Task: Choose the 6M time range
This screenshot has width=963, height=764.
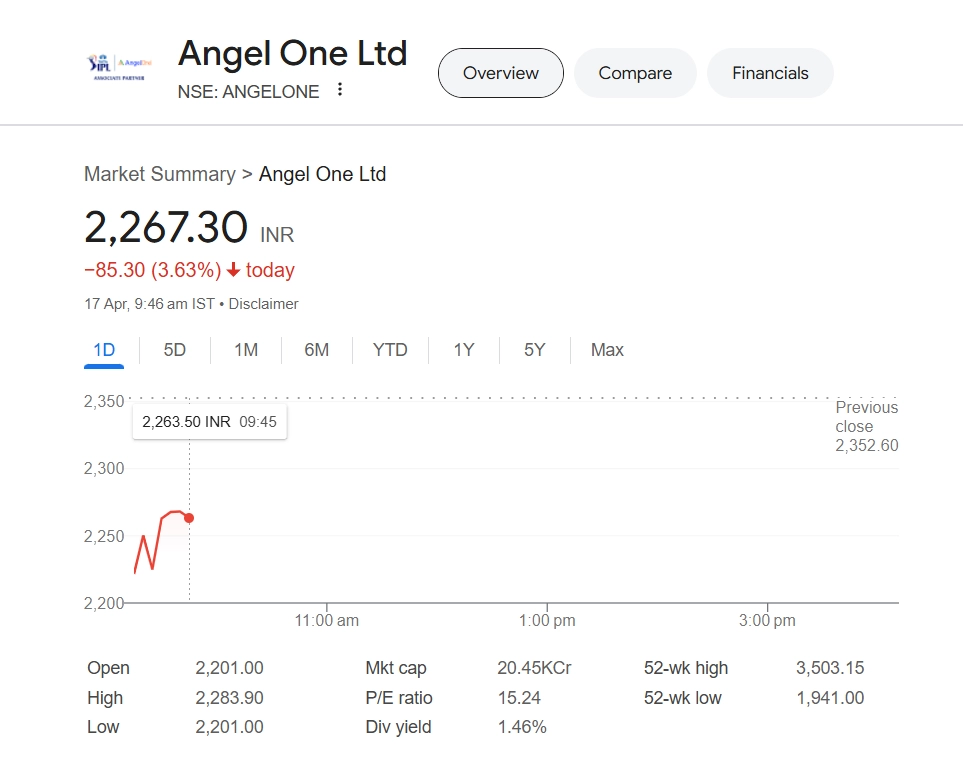Action: click(x=317, y=350)
